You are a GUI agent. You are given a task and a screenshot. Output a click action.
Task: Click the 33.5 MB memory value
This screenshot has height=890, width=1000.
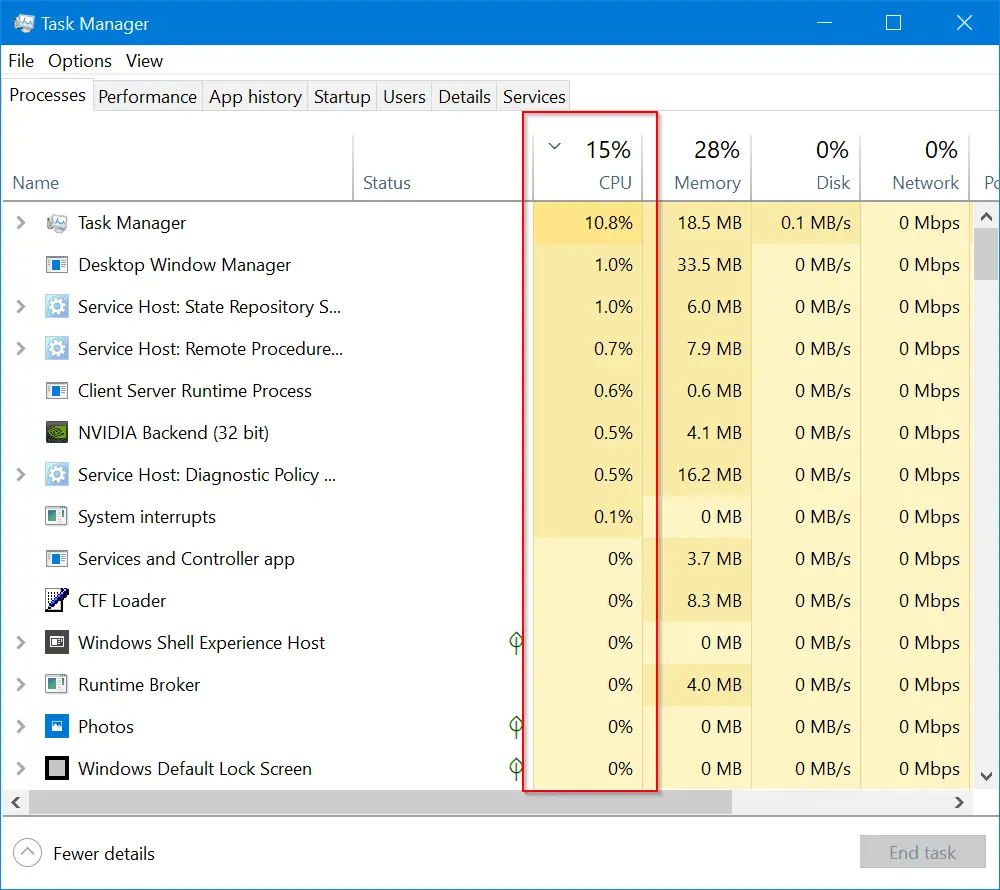(709, 265)
